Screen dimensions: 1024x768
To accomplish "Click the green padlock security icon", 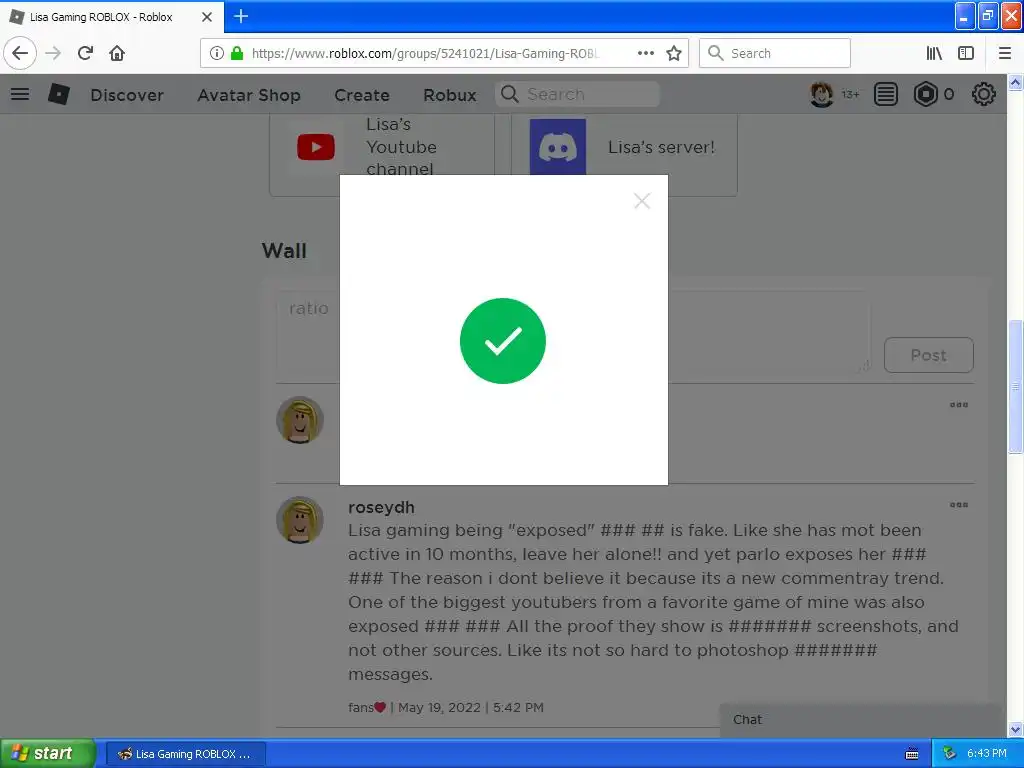I will click(x=237, y=53).
